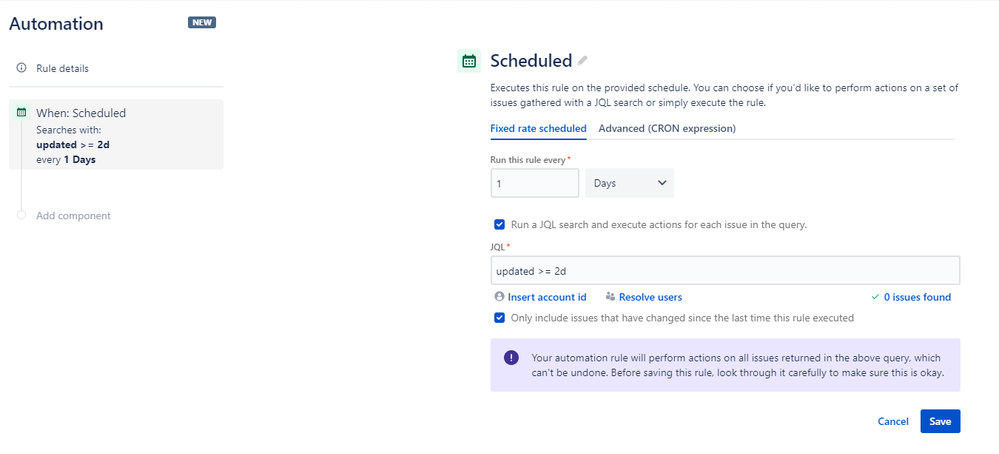
Task: Click the green calendar icon in sidebar trigger
Action: pyautogui.click(x=21, y=113)
